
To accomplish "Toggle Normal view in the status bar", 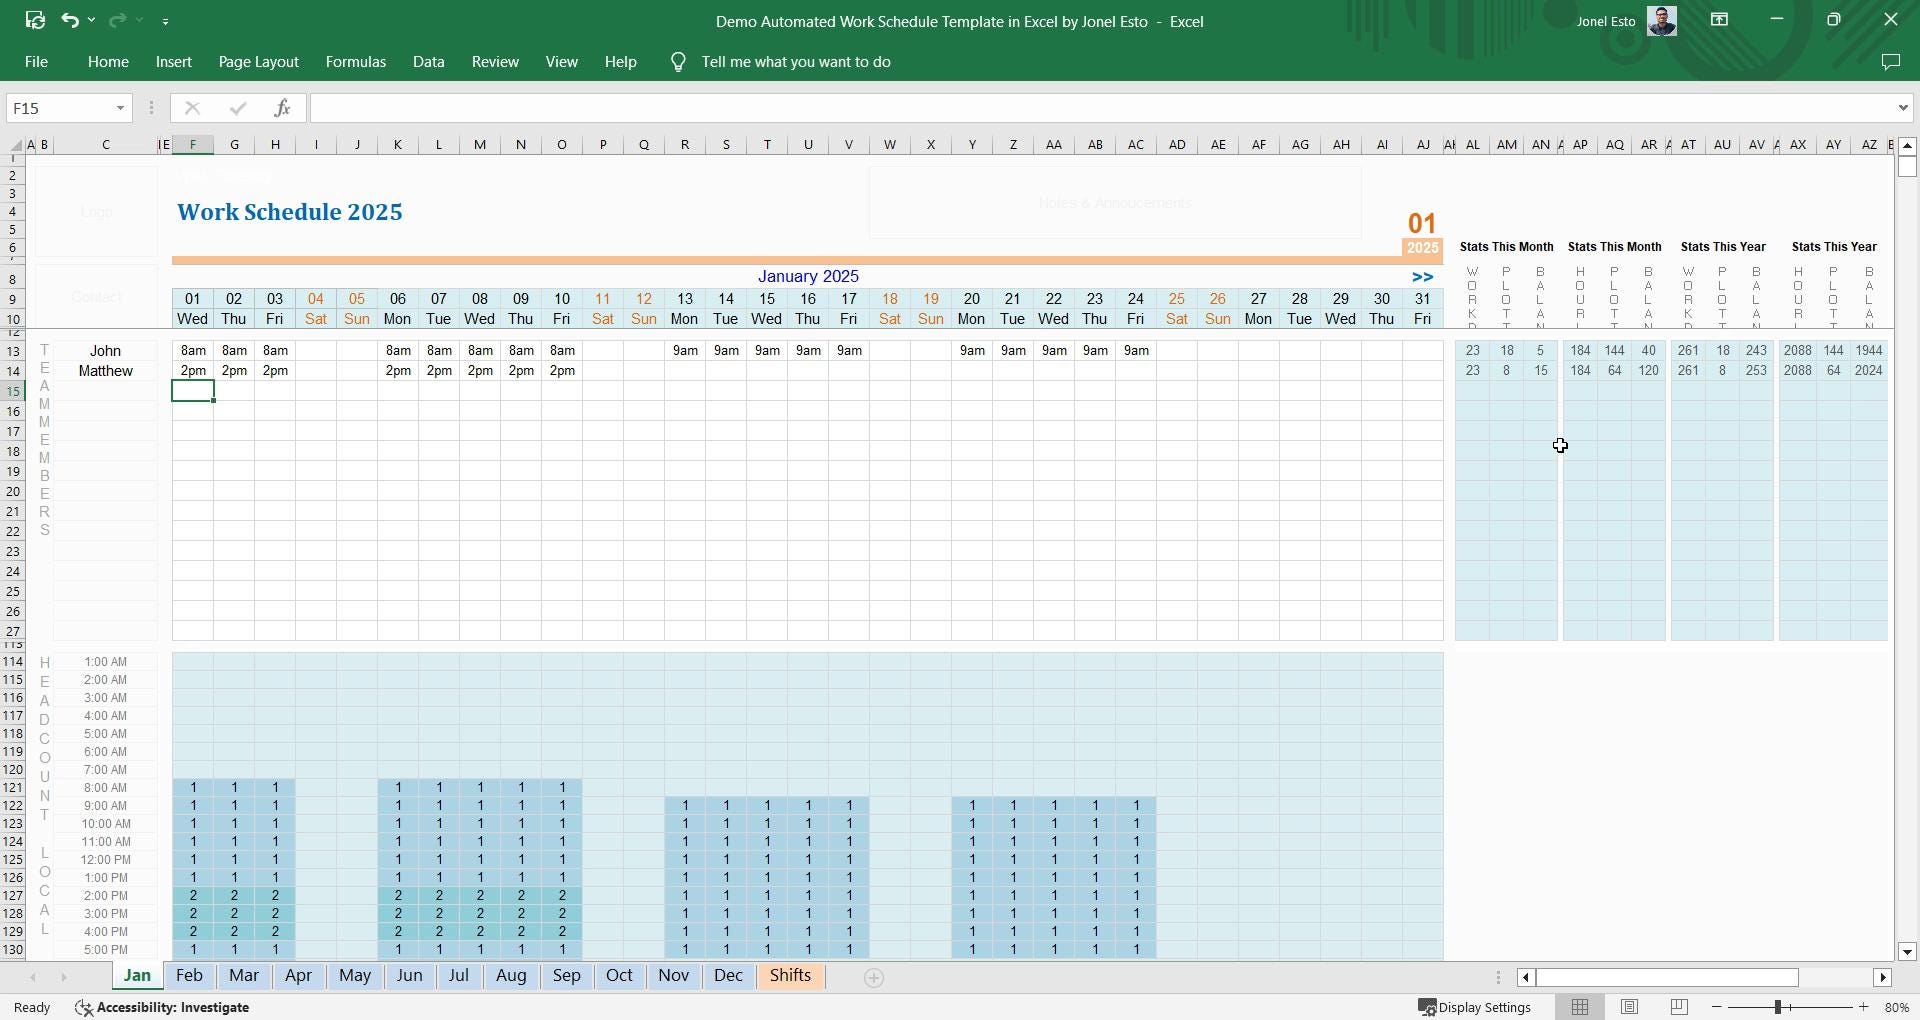I will (x=1580, y=1007).
